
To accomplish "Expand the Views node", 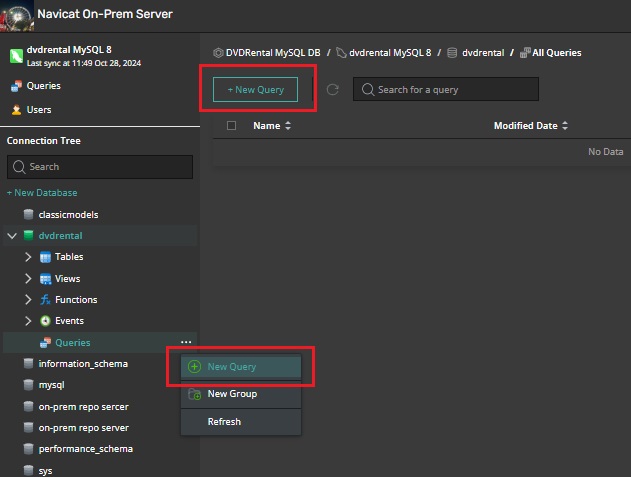I will pos(28,279).
